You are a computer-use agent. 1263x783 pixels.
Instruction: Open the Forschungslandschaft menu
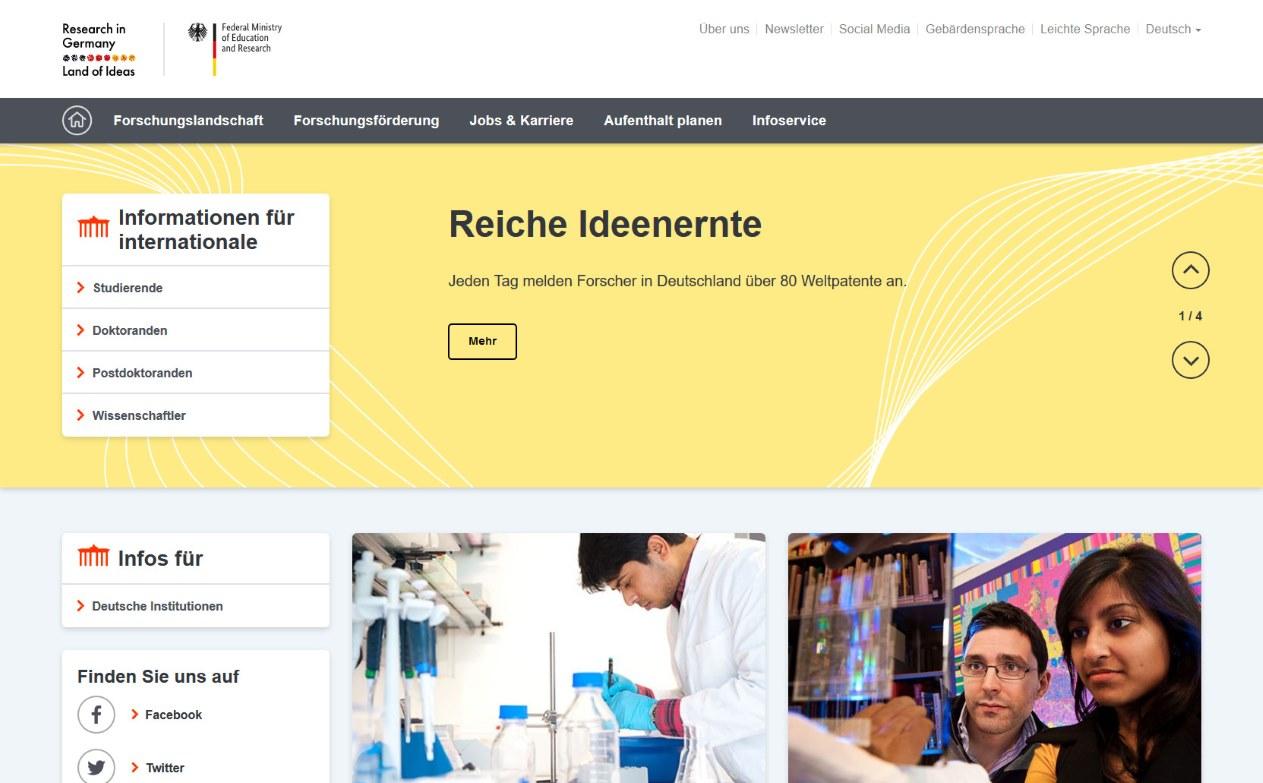pyautogui.click(x=188, y=120)
